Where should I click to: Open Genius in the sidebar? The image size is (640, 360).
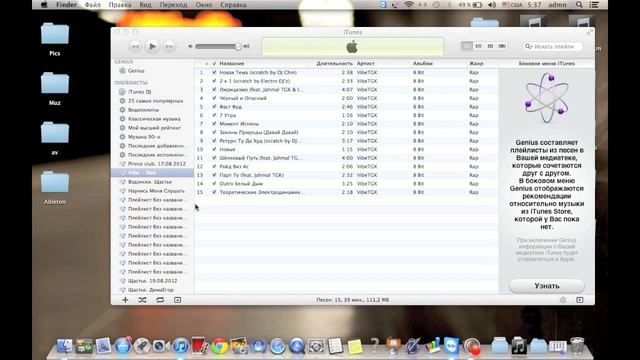[136, 71]
